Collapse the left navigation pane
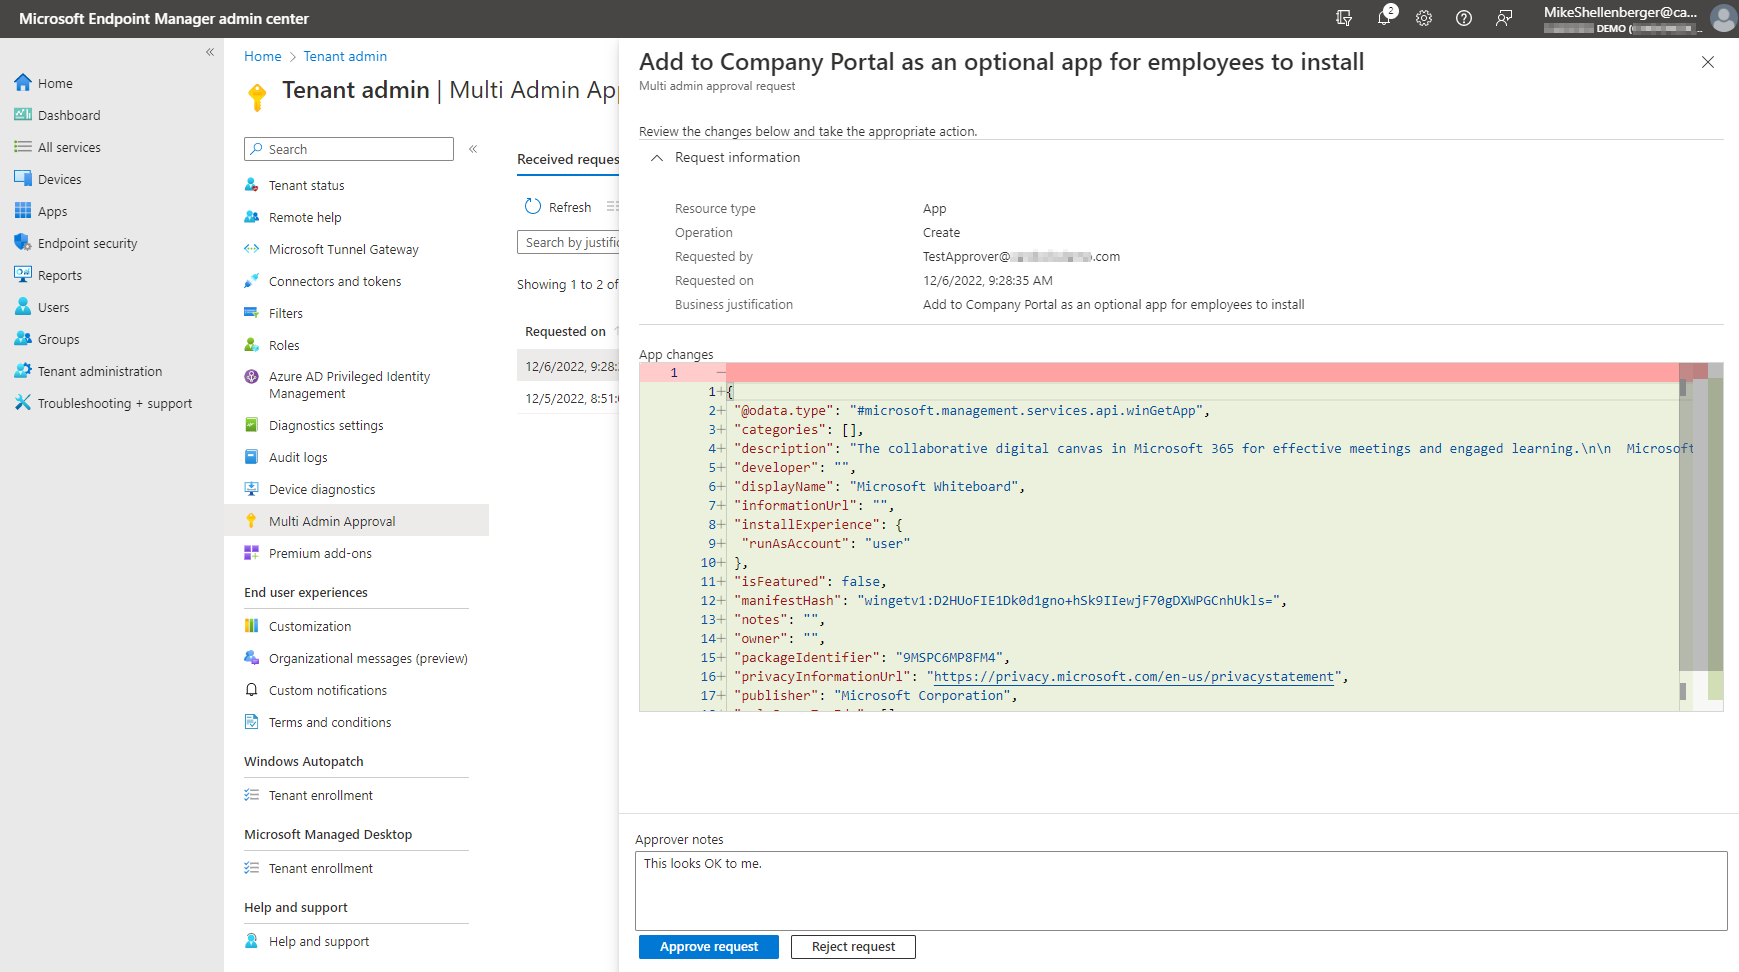 (x=210, y=52)
